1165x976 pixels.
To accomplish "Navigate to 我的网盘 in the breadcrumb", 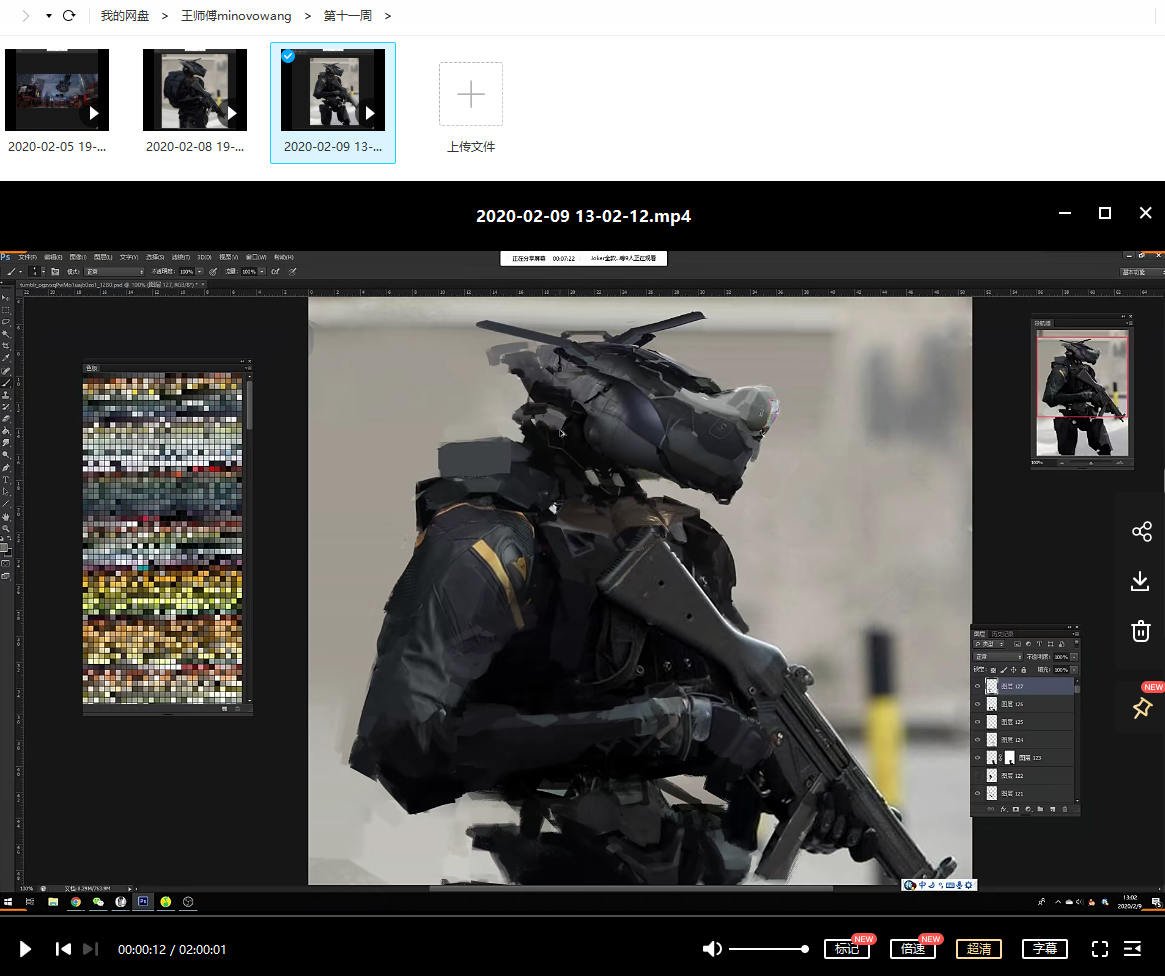I will [125, 16].
